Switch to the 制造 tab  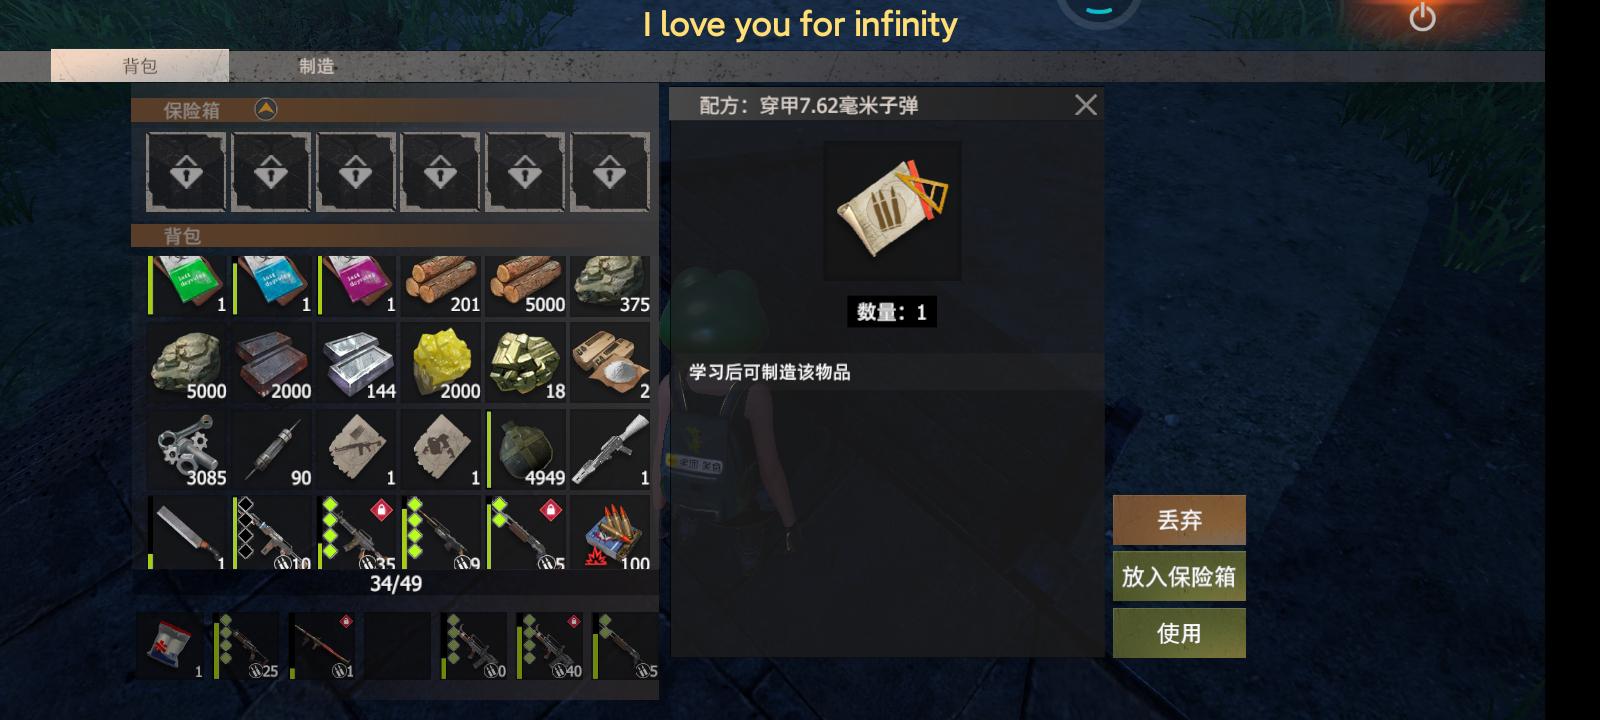coord(317,66)
